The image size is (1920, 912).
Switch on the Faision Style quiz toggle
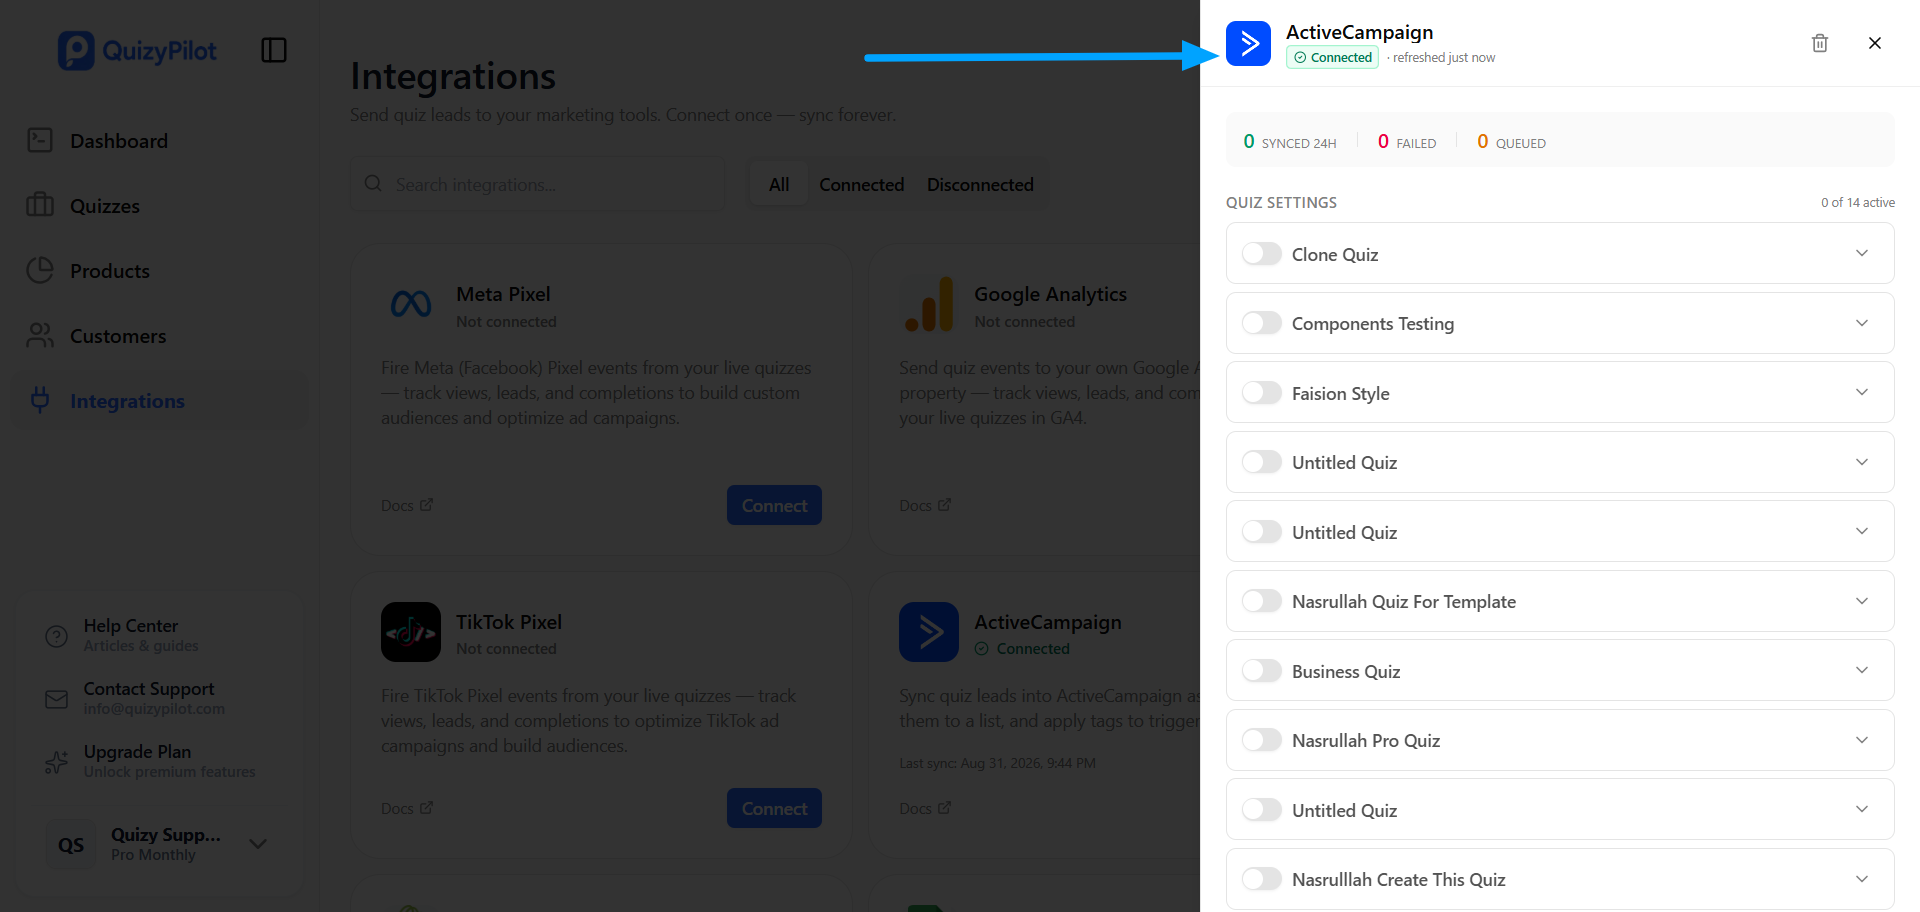1262,393
